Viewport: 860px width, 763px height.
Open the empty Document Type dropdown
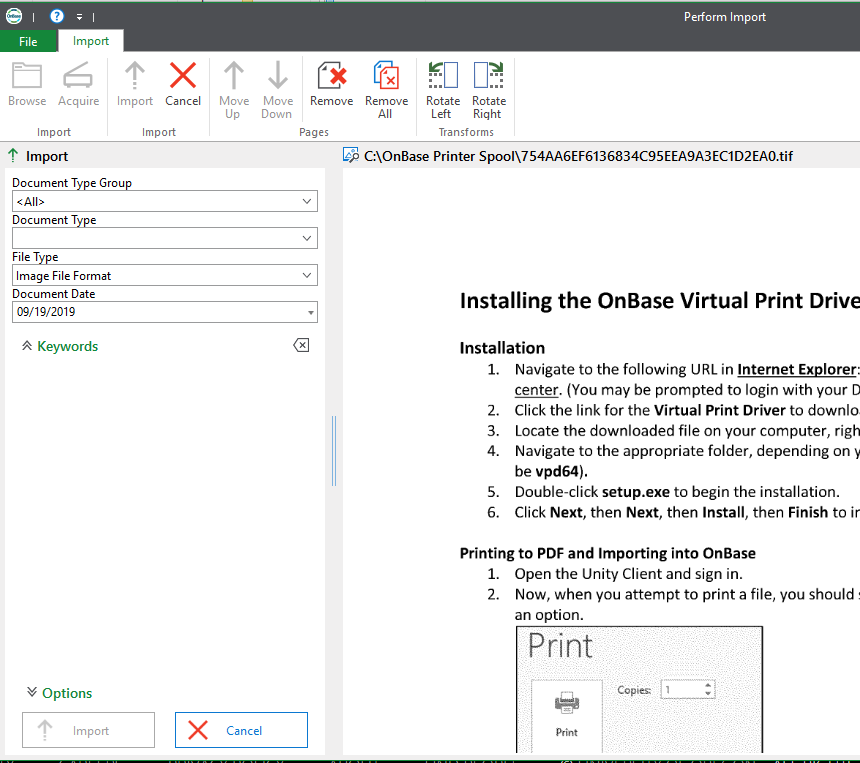pos(165,238)
